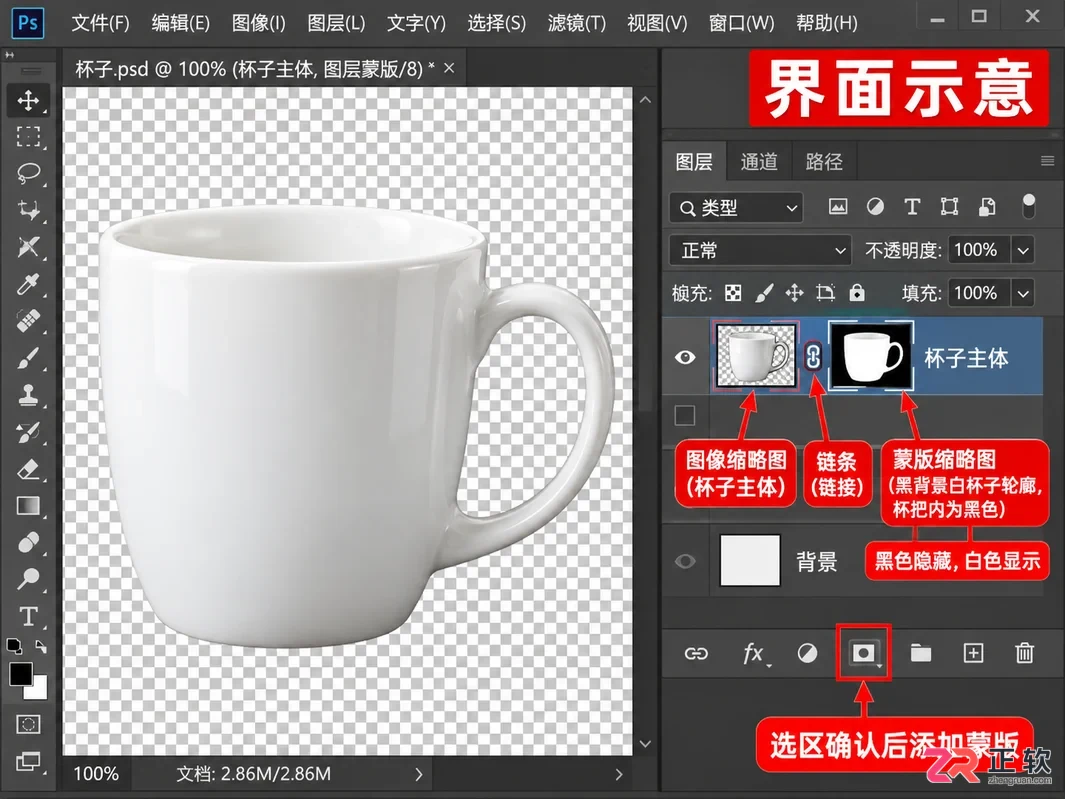Create a new layer
The height and width of the screenshot is (799, 1065).
(973, 653)
